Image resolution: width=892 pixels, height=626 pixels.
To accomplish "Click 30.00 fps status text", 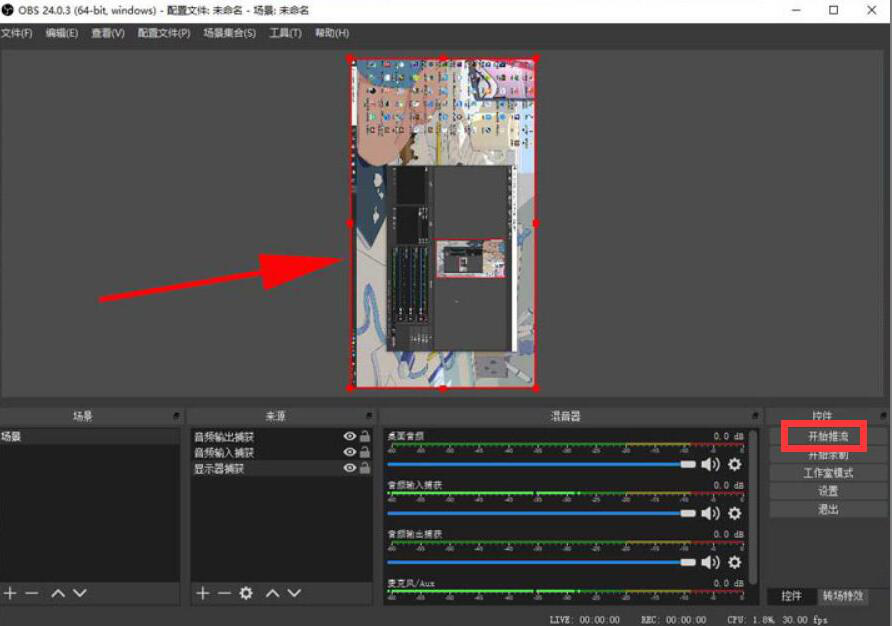I will [804, 619].
